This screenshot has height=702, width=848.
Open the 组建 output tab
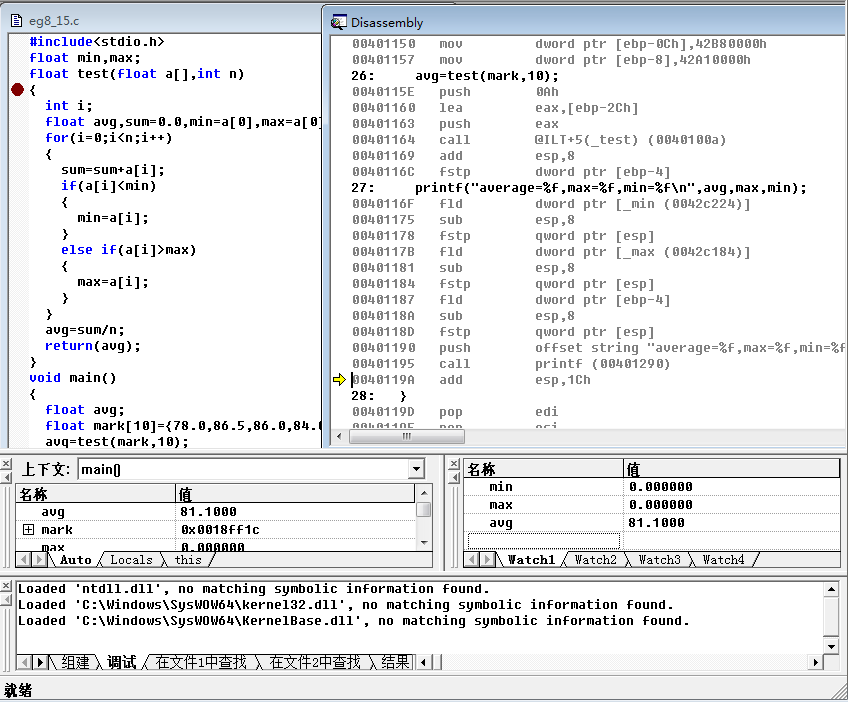tap(75, 662)
